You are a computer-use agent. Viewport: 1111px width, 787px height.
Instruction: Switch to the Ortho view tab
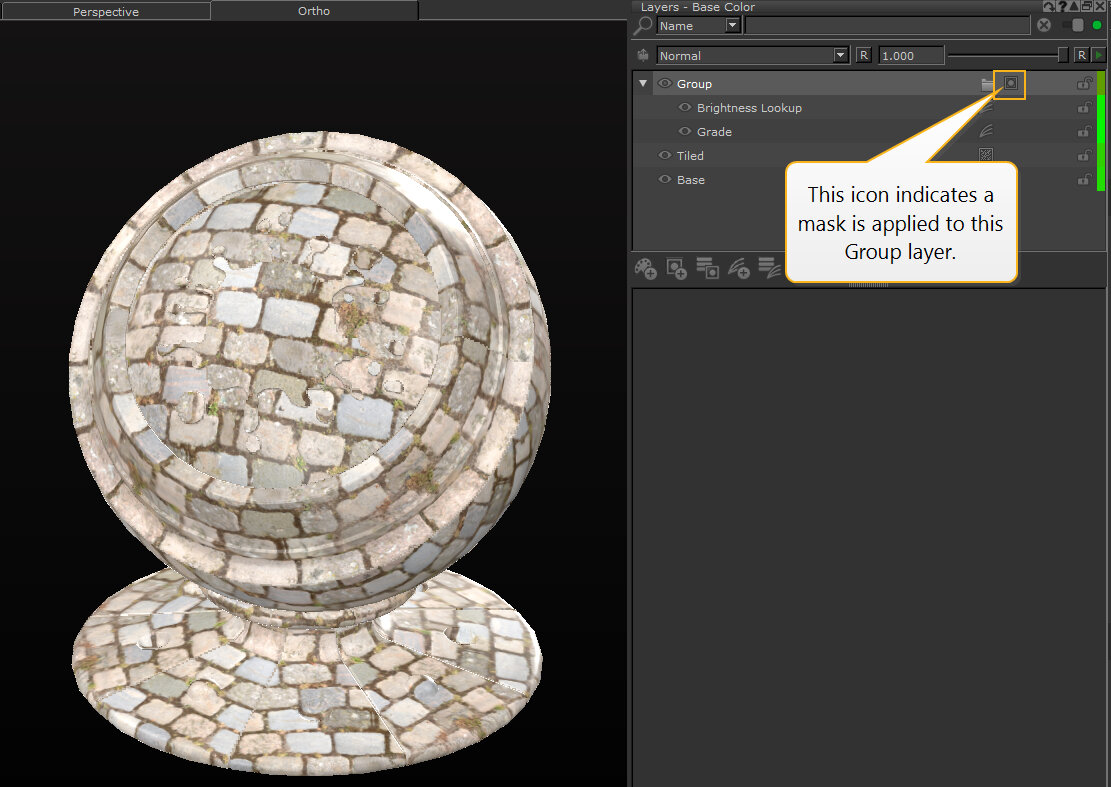tap(314, 12)
